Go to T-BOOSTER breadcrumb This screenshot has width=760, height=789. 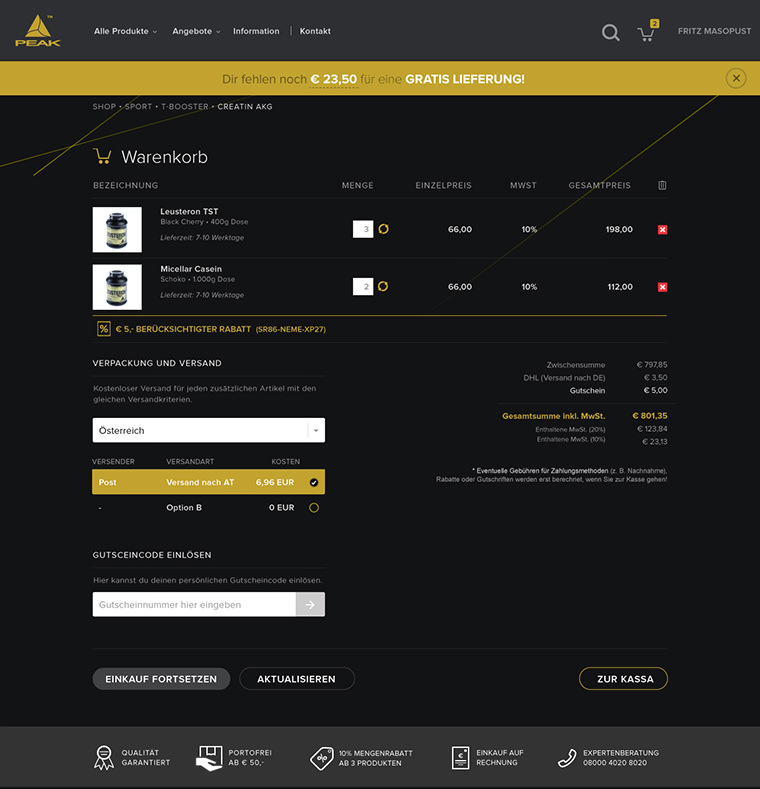tap(185, 107)
